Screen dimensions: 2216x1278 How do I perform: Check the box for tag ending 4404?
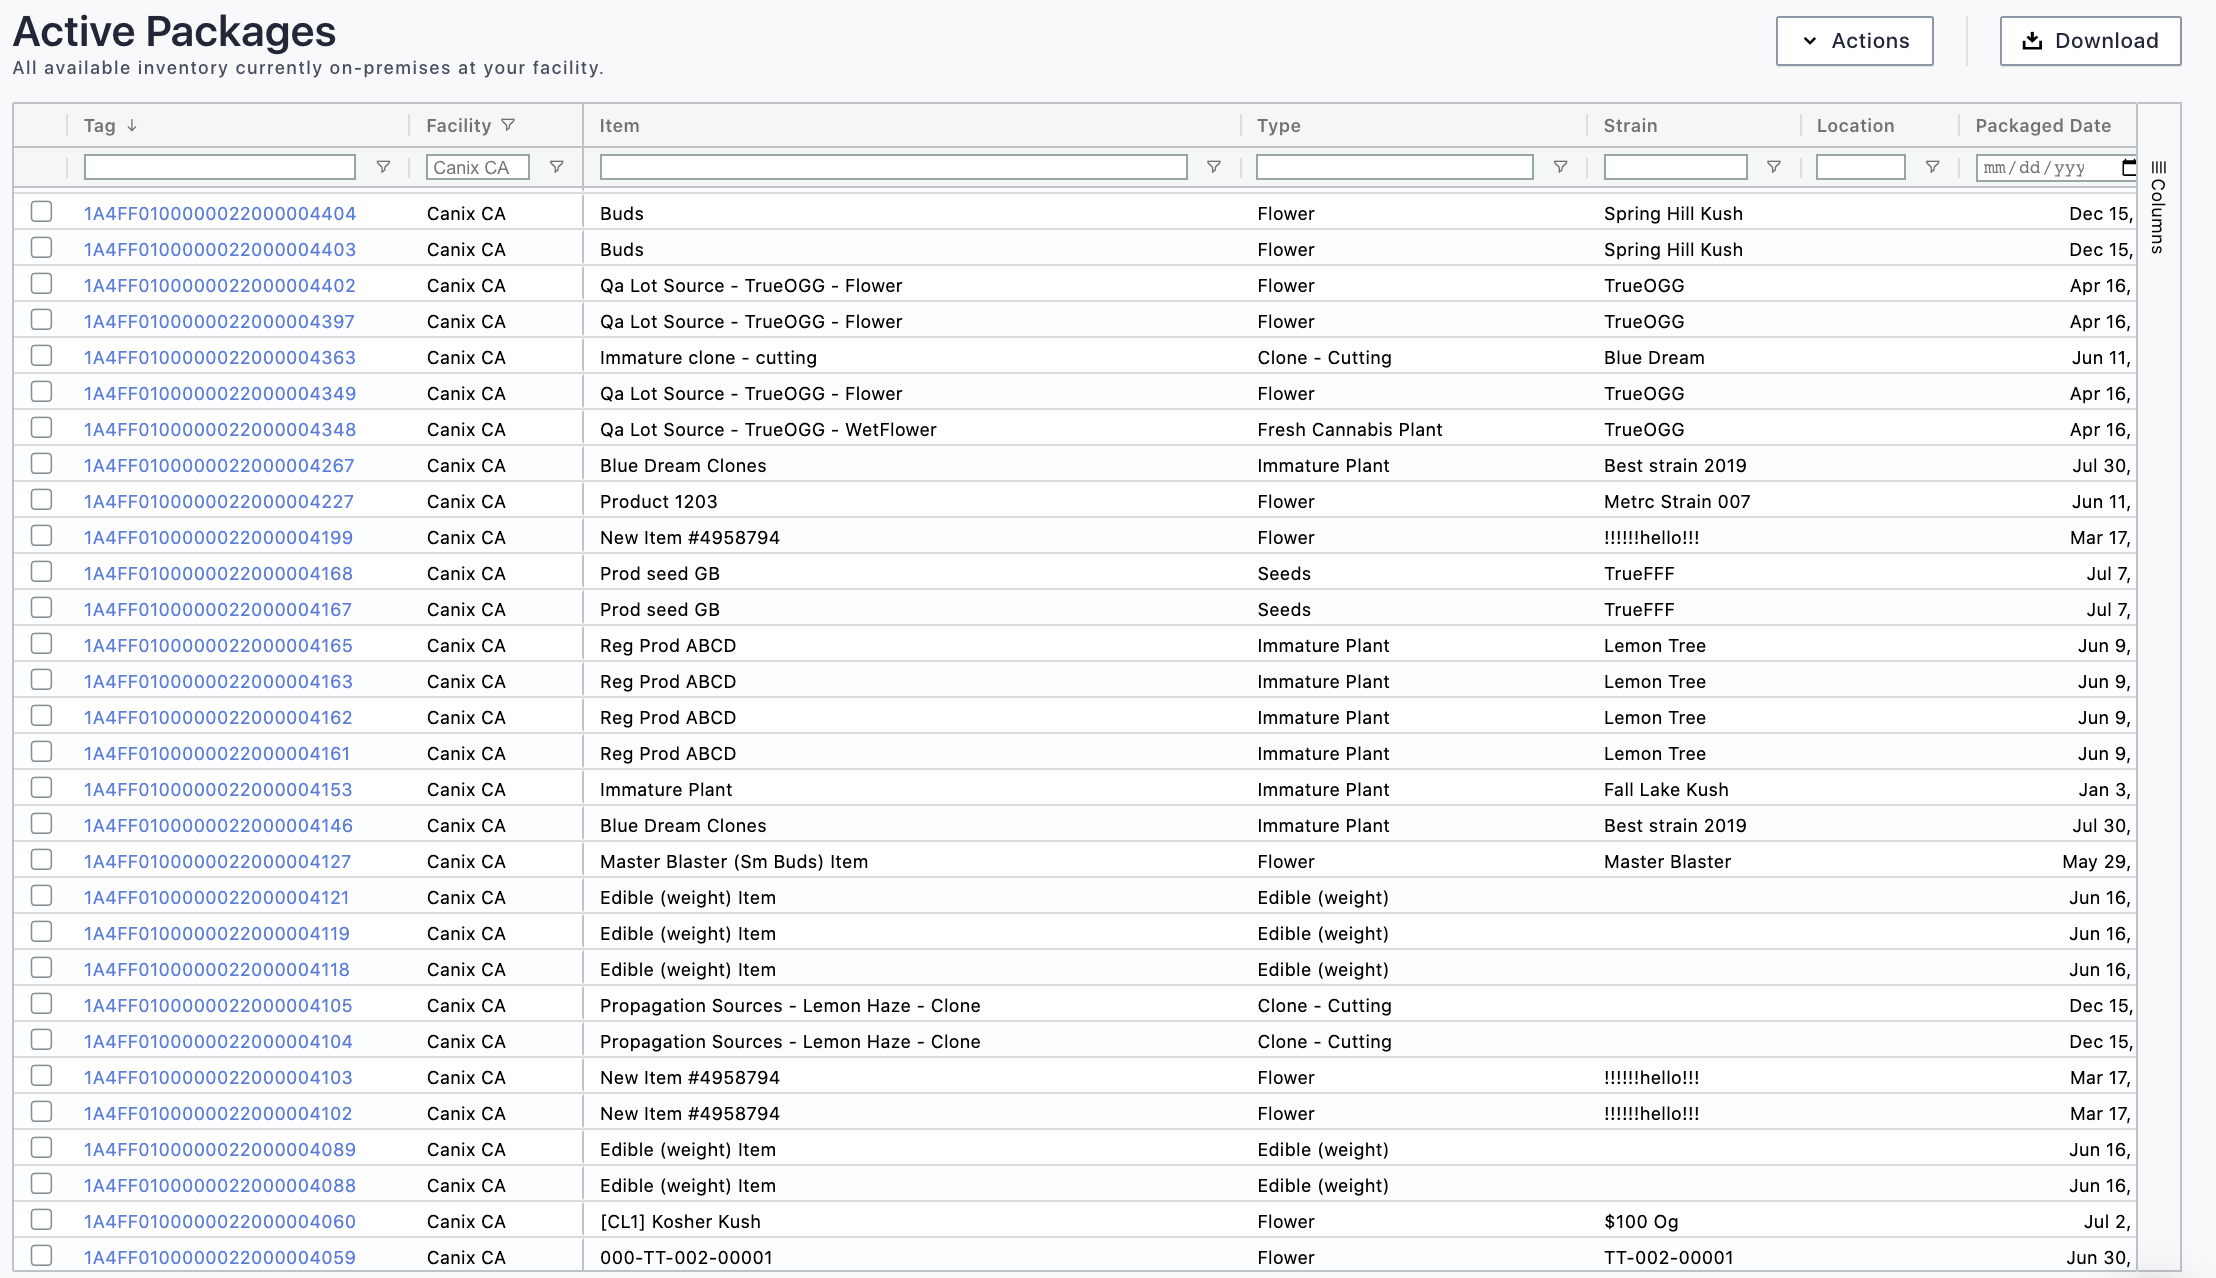(x=41, y=212)
